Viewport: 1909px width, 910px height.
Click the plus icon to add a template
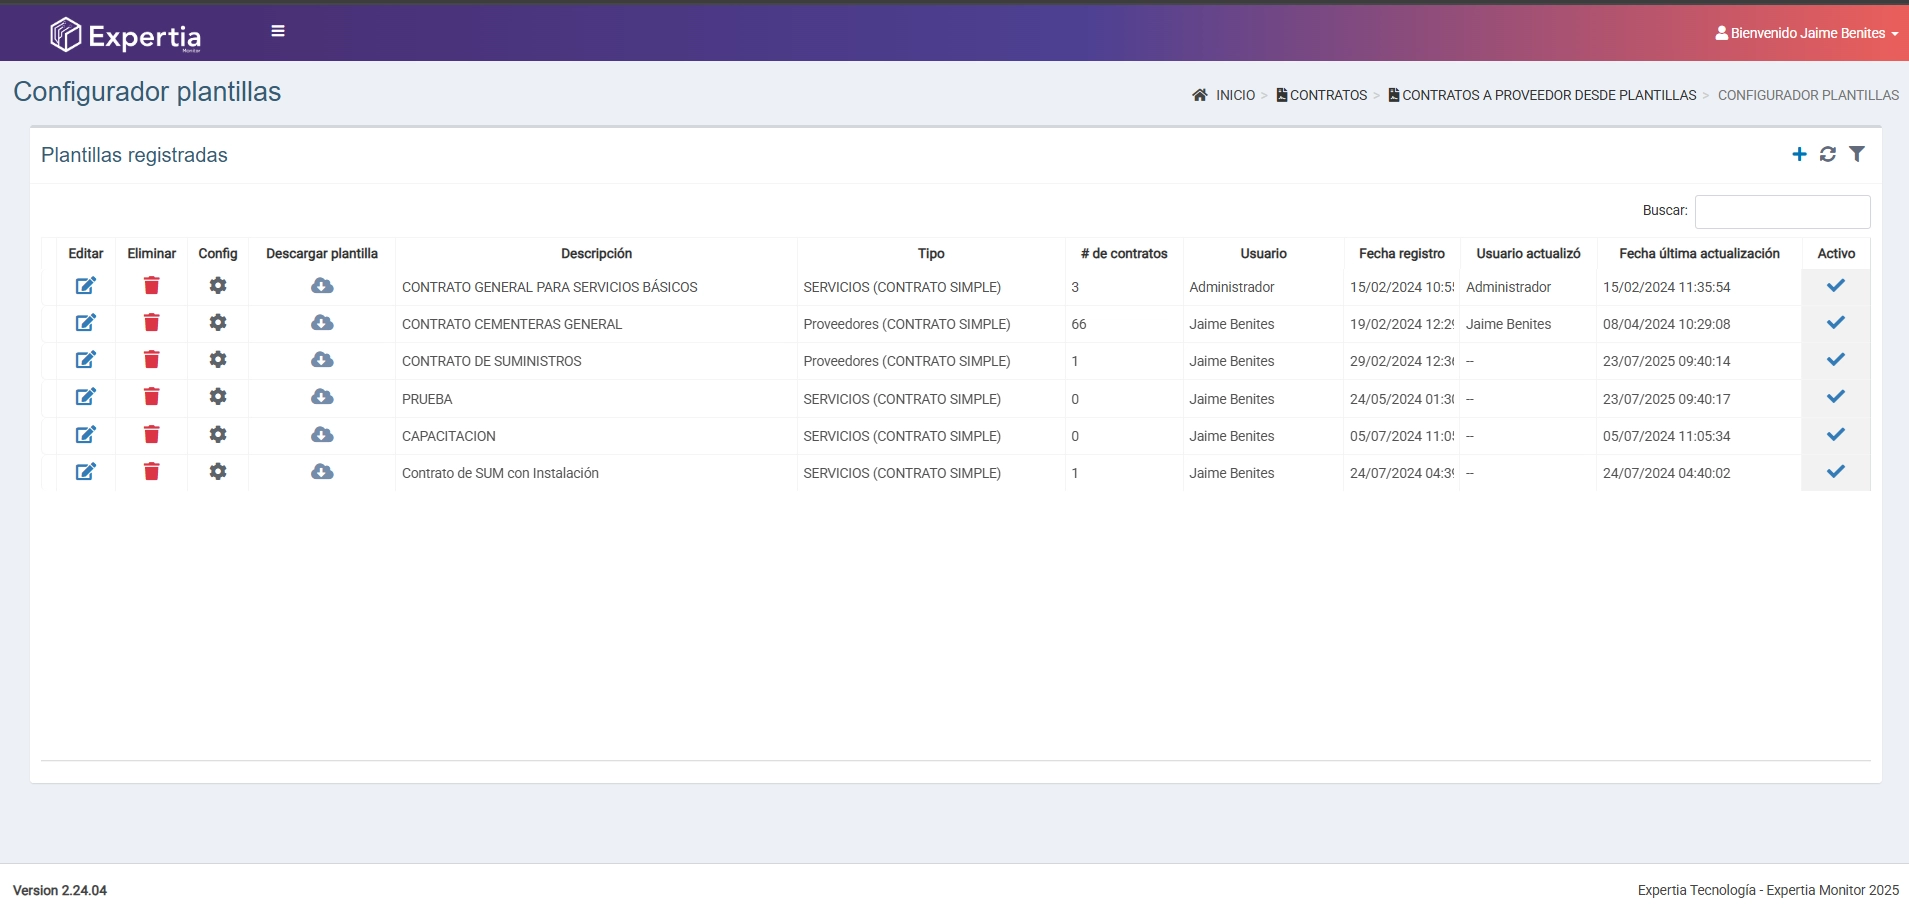click(x=1799, y=154)
